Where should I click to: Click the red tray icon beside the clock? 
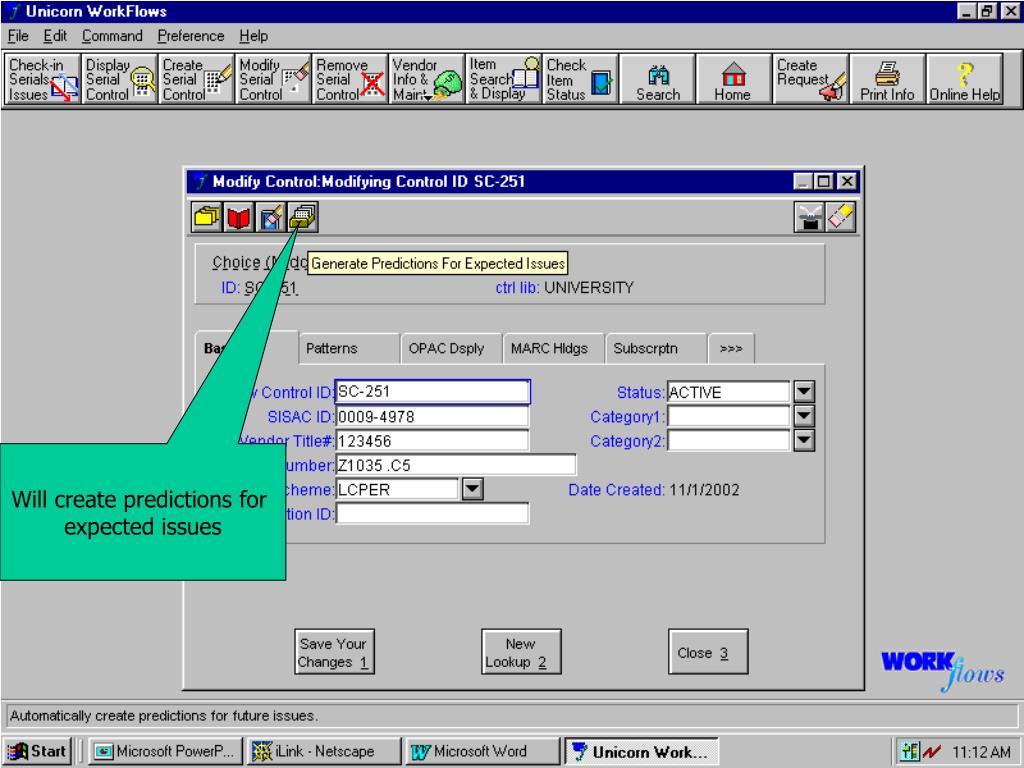click(x=932, y=752)
